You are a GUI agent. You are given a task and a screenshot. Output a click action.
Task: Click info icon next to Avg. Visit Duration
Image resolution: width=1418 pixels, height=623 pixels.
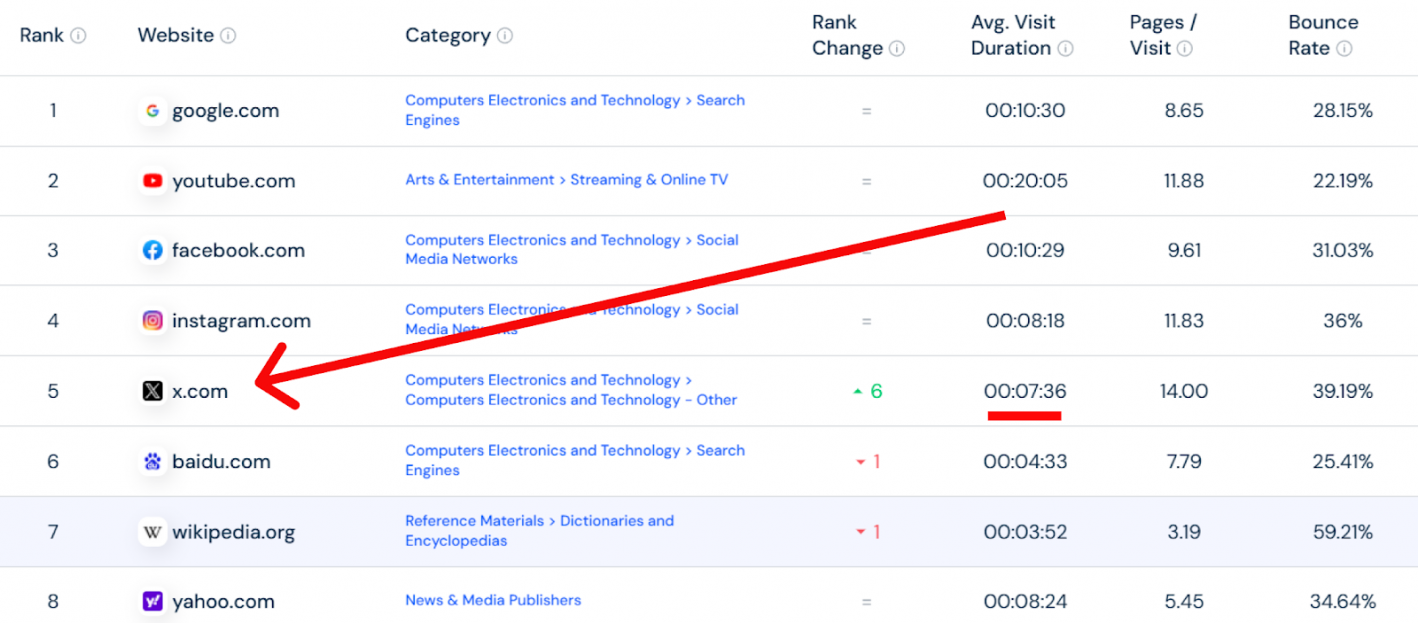tap(1066, 48)
